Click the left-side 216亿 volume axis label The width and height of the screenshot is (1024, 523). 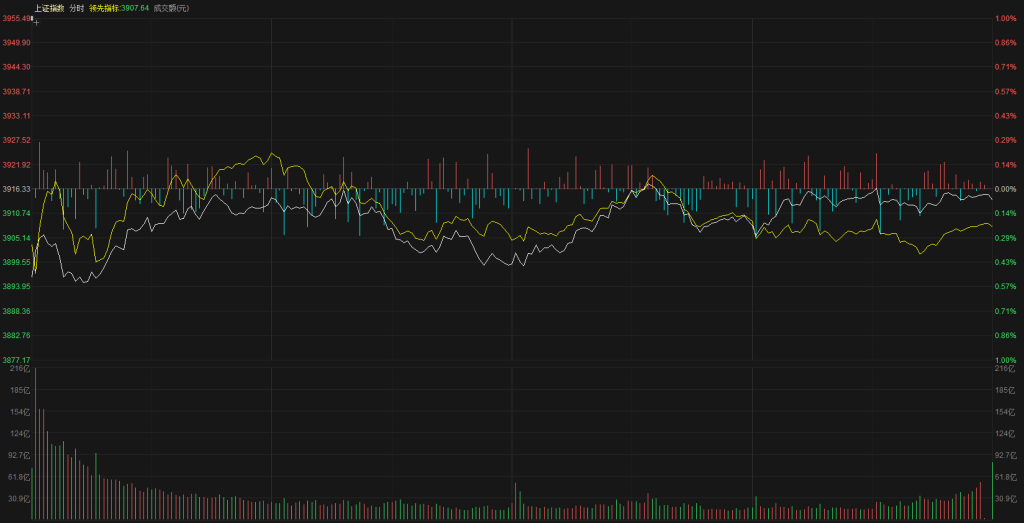20,369
